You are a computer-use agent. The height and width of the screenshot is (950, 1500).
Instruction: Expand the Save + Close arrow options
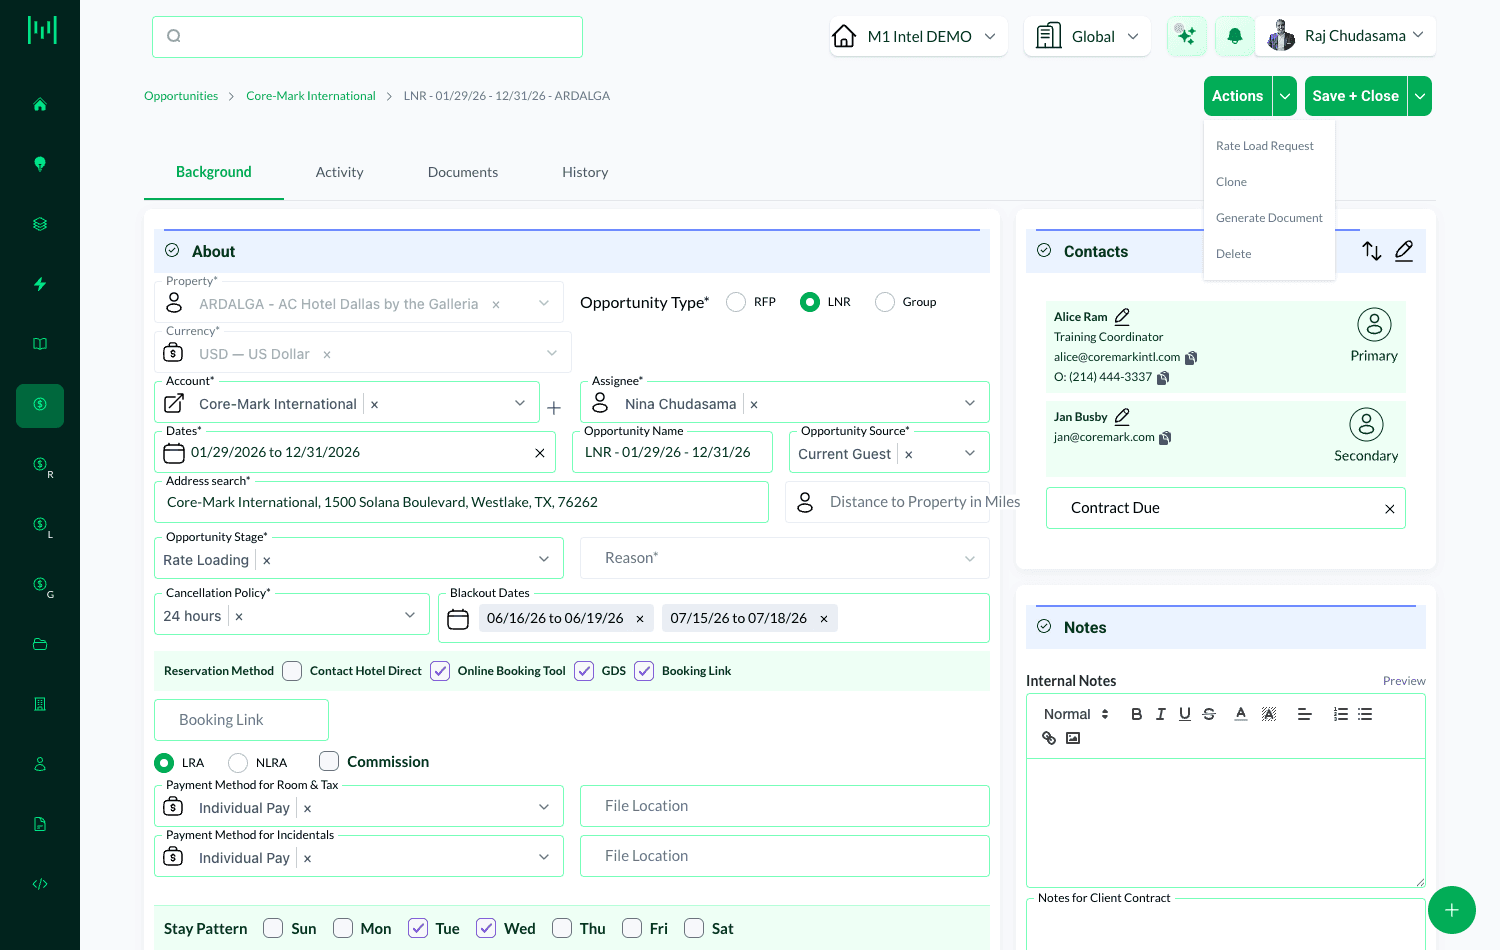click(x=1420, y=96)
